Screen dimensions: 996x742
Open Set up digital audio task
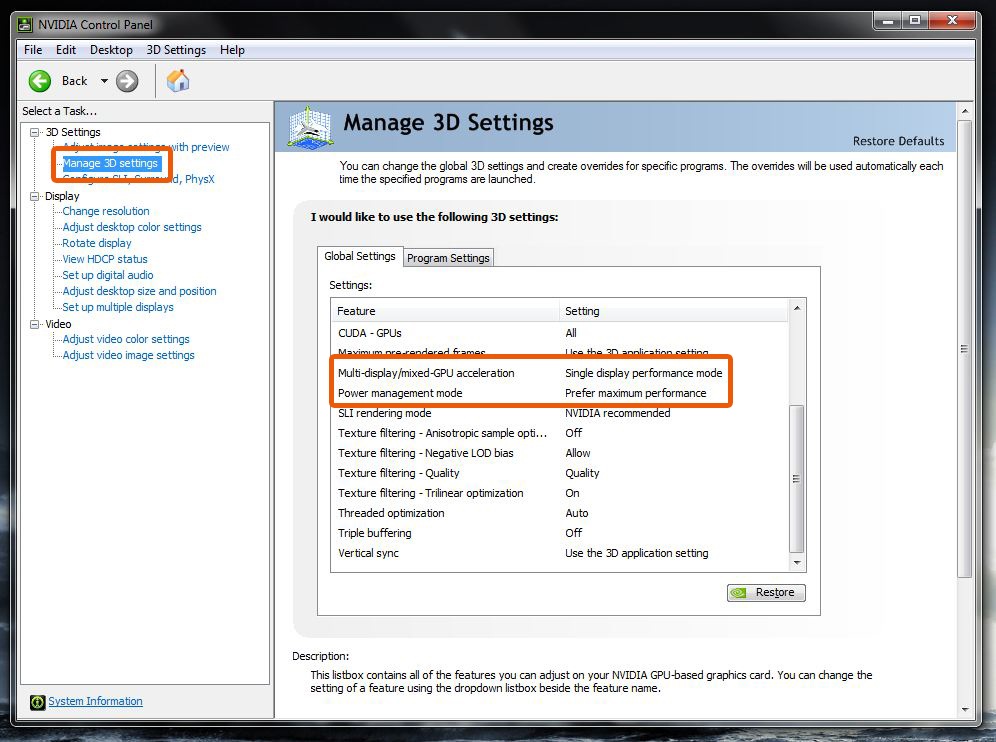click(108, 275)
